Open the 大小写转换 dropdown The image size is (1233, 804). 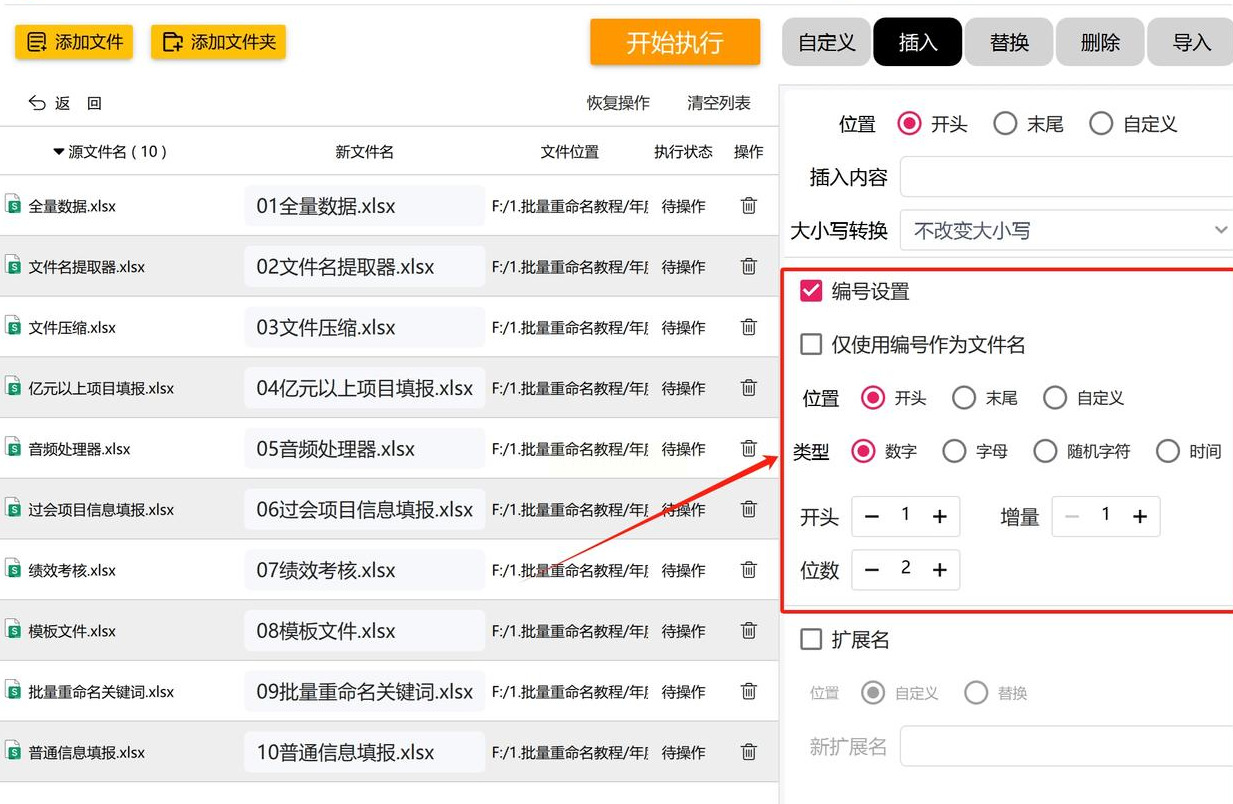[x=1065, y=231]
